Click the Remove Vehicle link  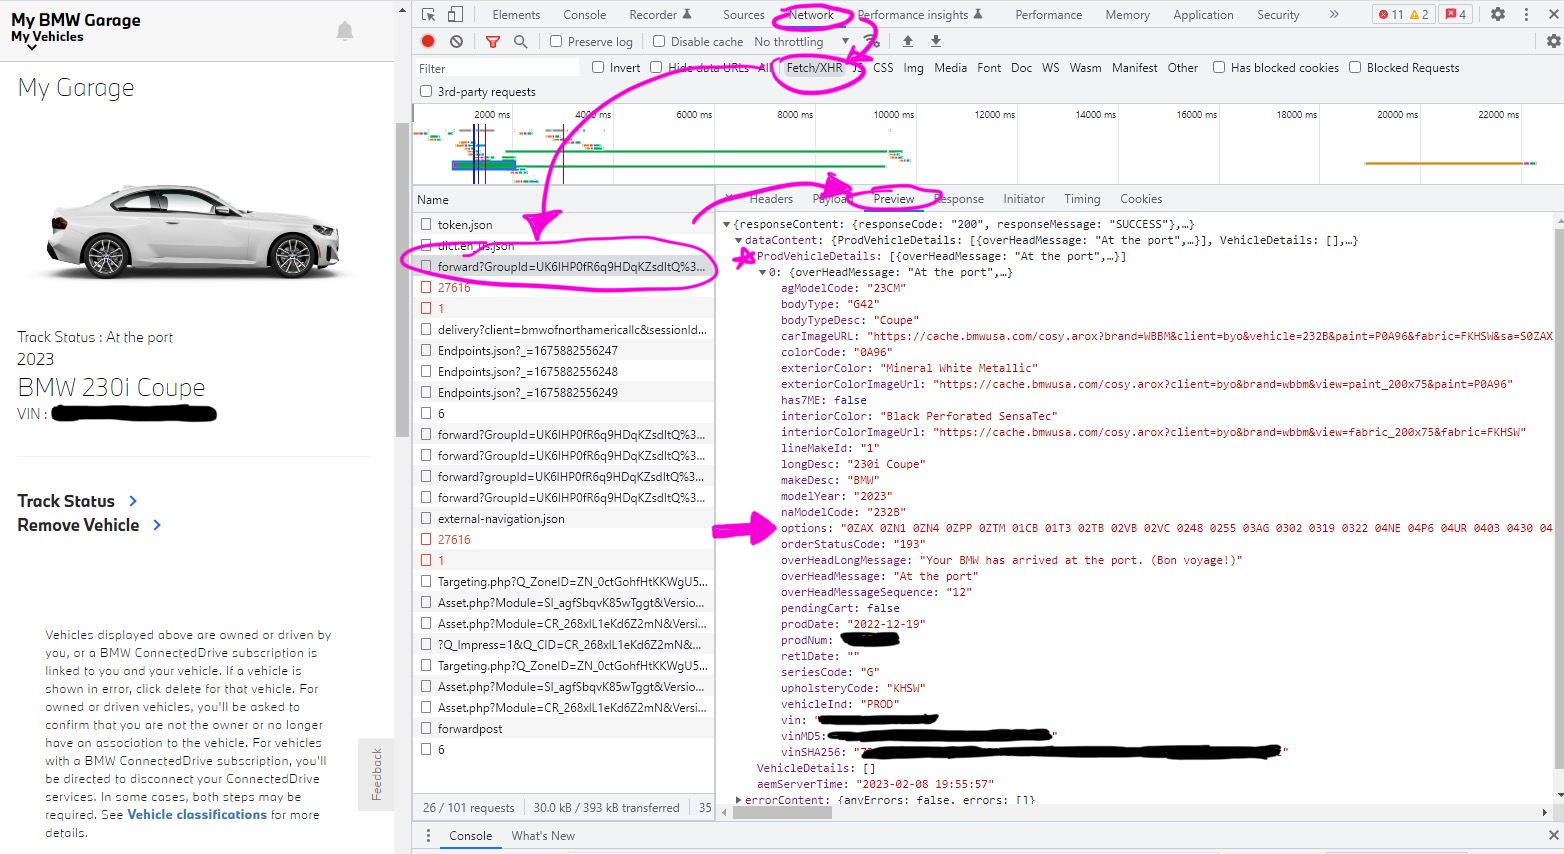tap(78, 525)
